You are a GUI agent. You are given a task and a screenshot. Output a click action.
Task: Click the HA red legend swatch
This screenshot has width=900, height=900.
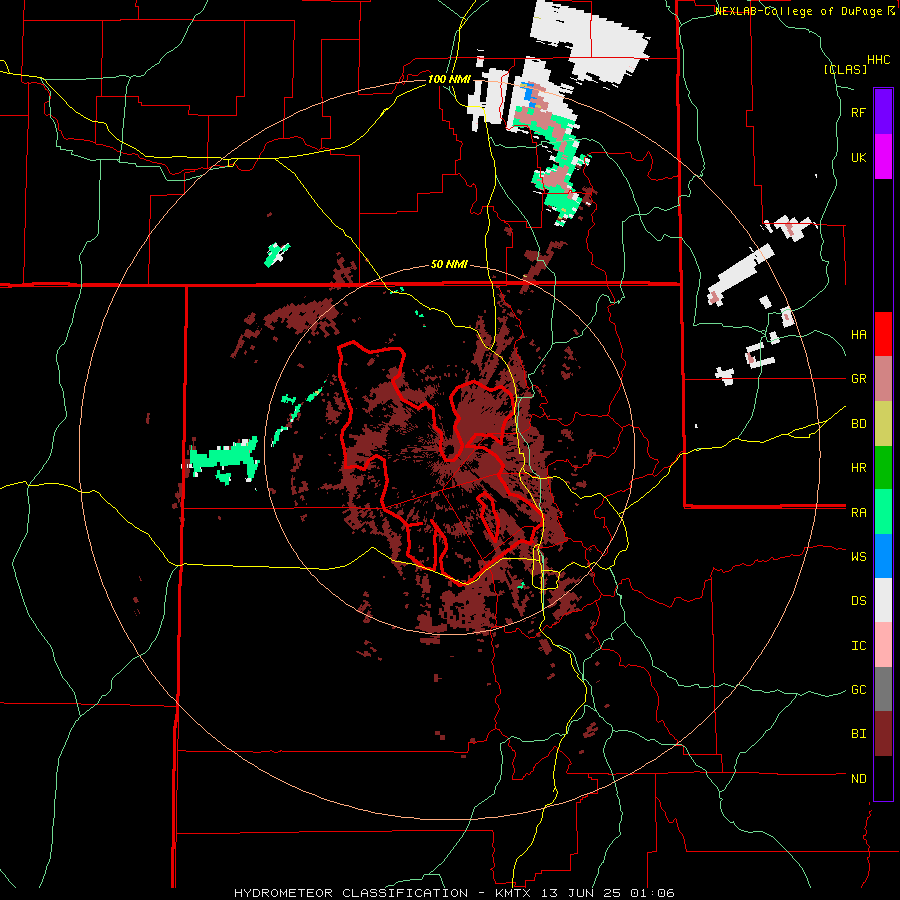[883, 334]
